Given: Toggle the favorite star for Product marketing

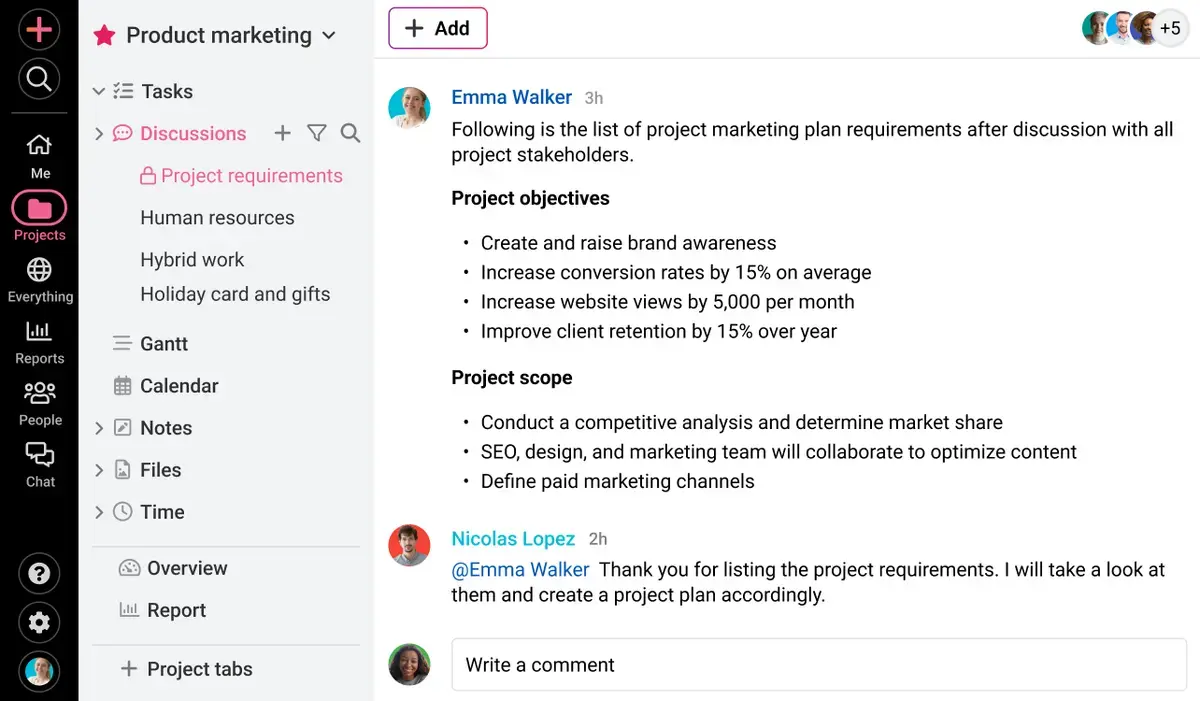Looking at the screenshot, I should click(104, 36).
